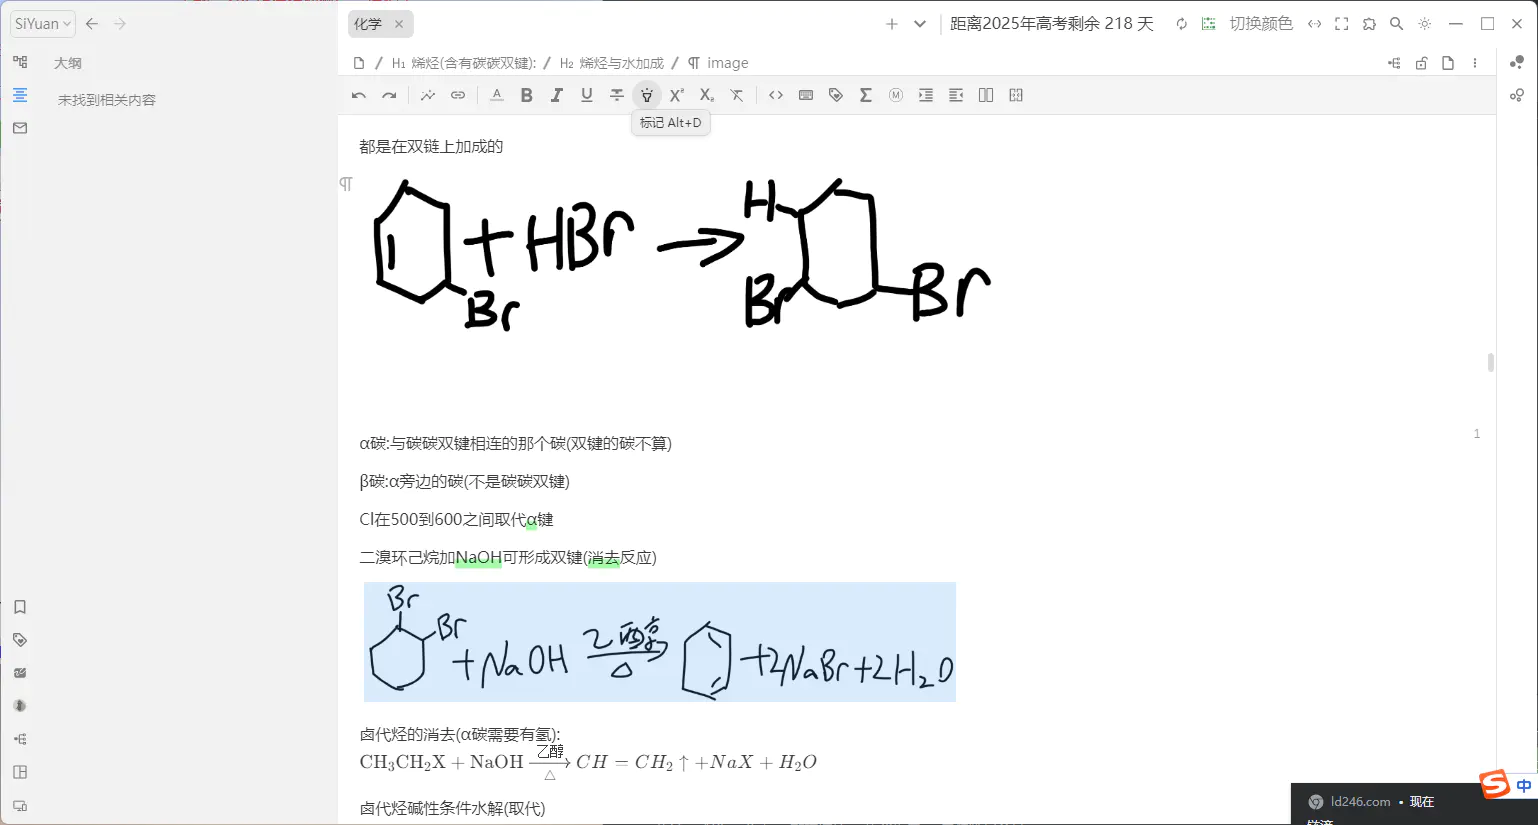Click the green icon beside 切换颜色
Screen dimensions: 1538x825
1209,24
